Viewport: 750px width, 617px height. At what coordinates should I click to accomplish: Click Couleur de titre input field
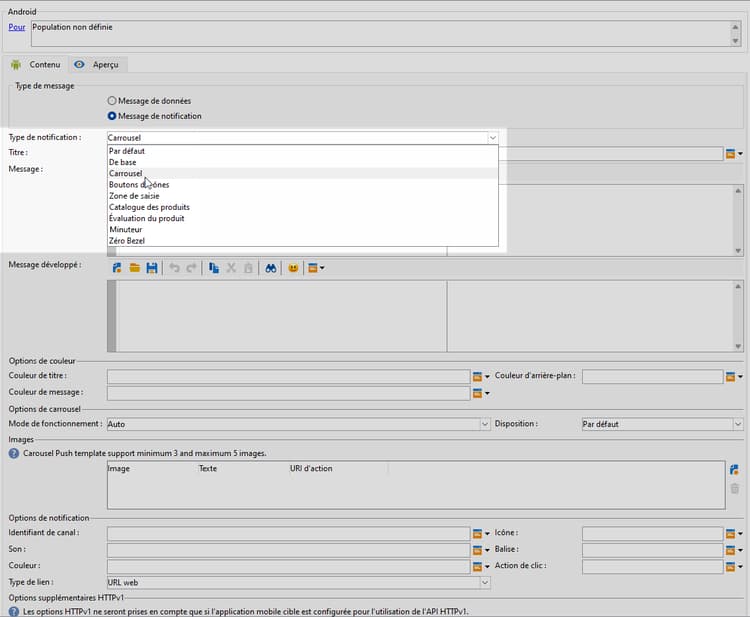pyautogui.click(x=288, y=377)
